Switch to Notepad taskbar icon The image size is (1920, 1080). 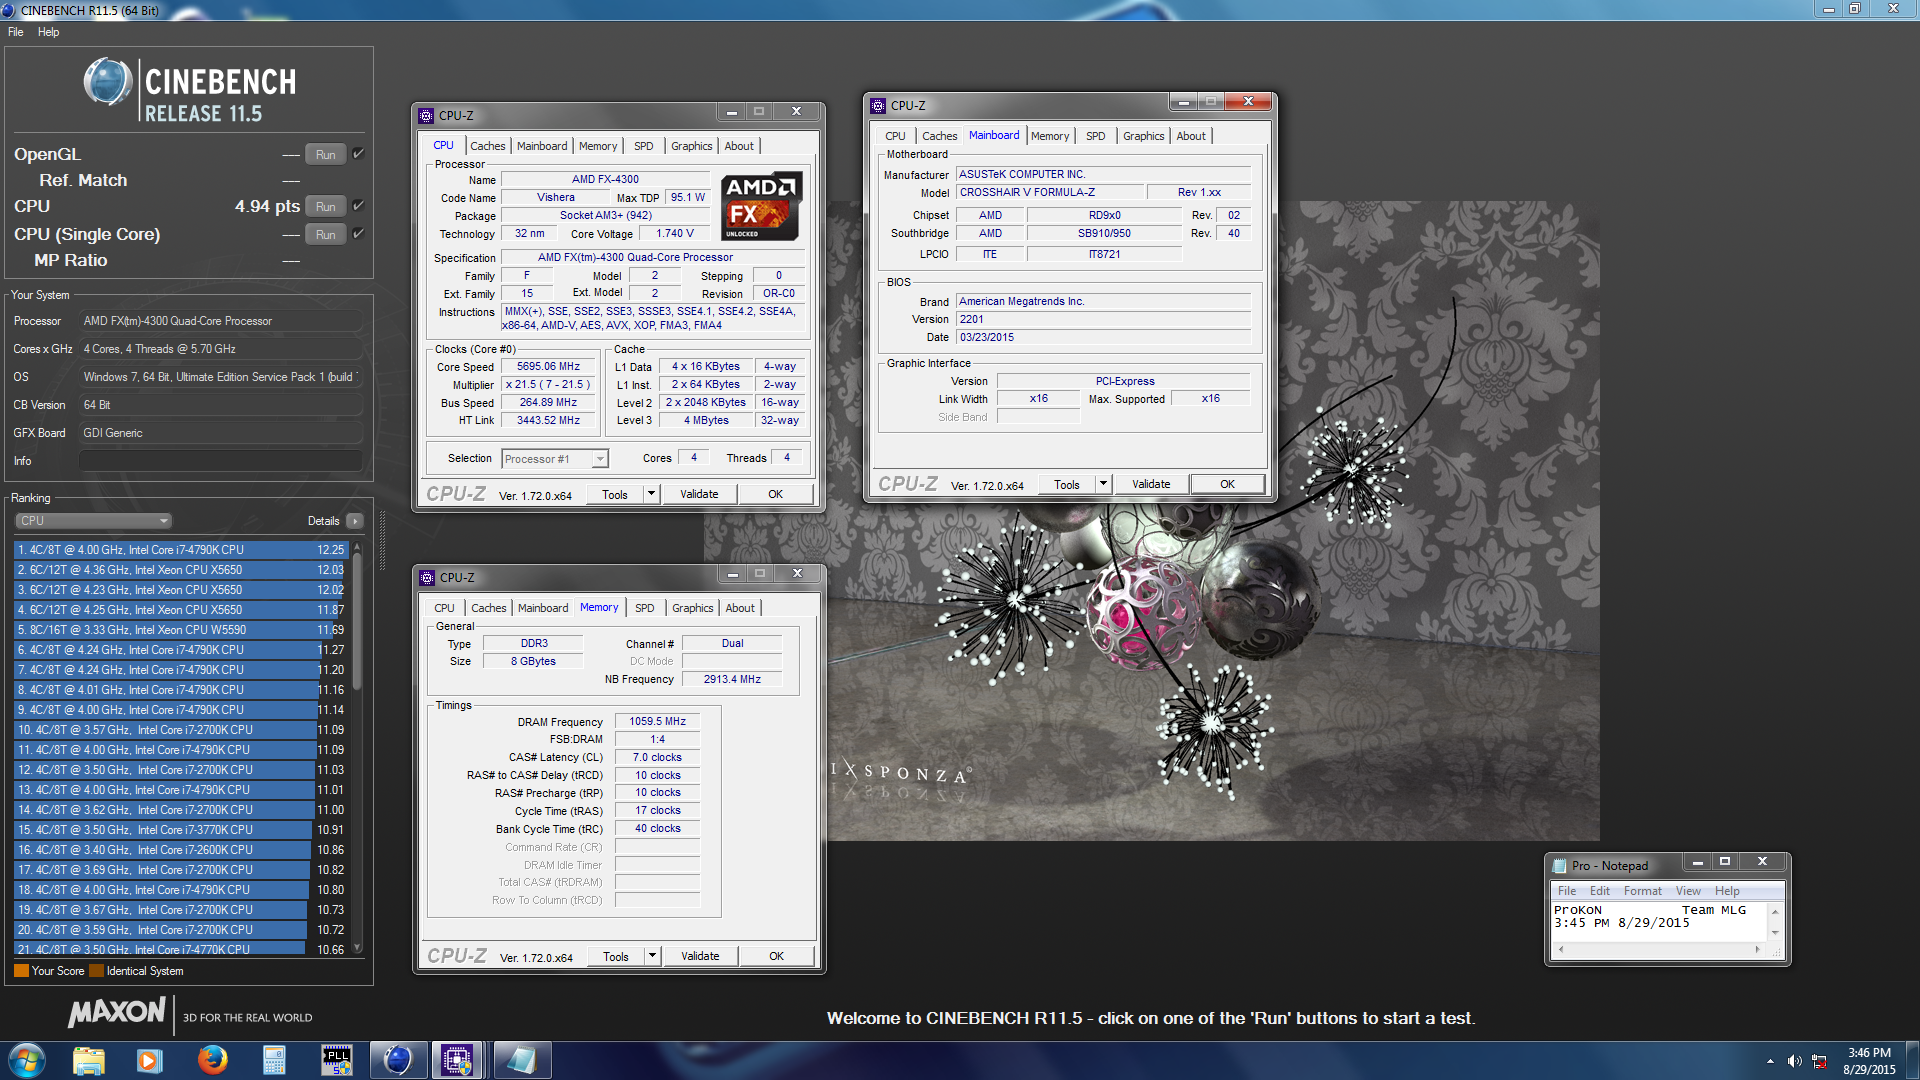pyautogui.click(x=520, y=1060)
